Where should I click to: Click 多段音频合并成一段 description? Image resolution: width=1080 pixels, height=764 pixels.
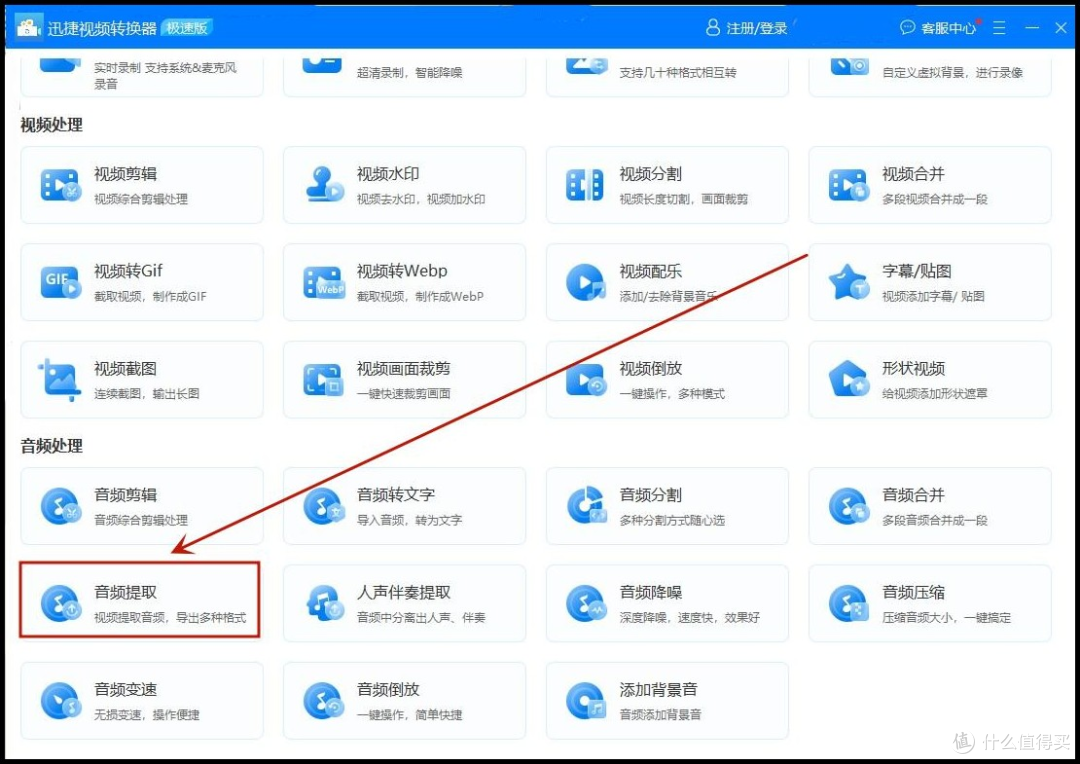tap(935, 520)
